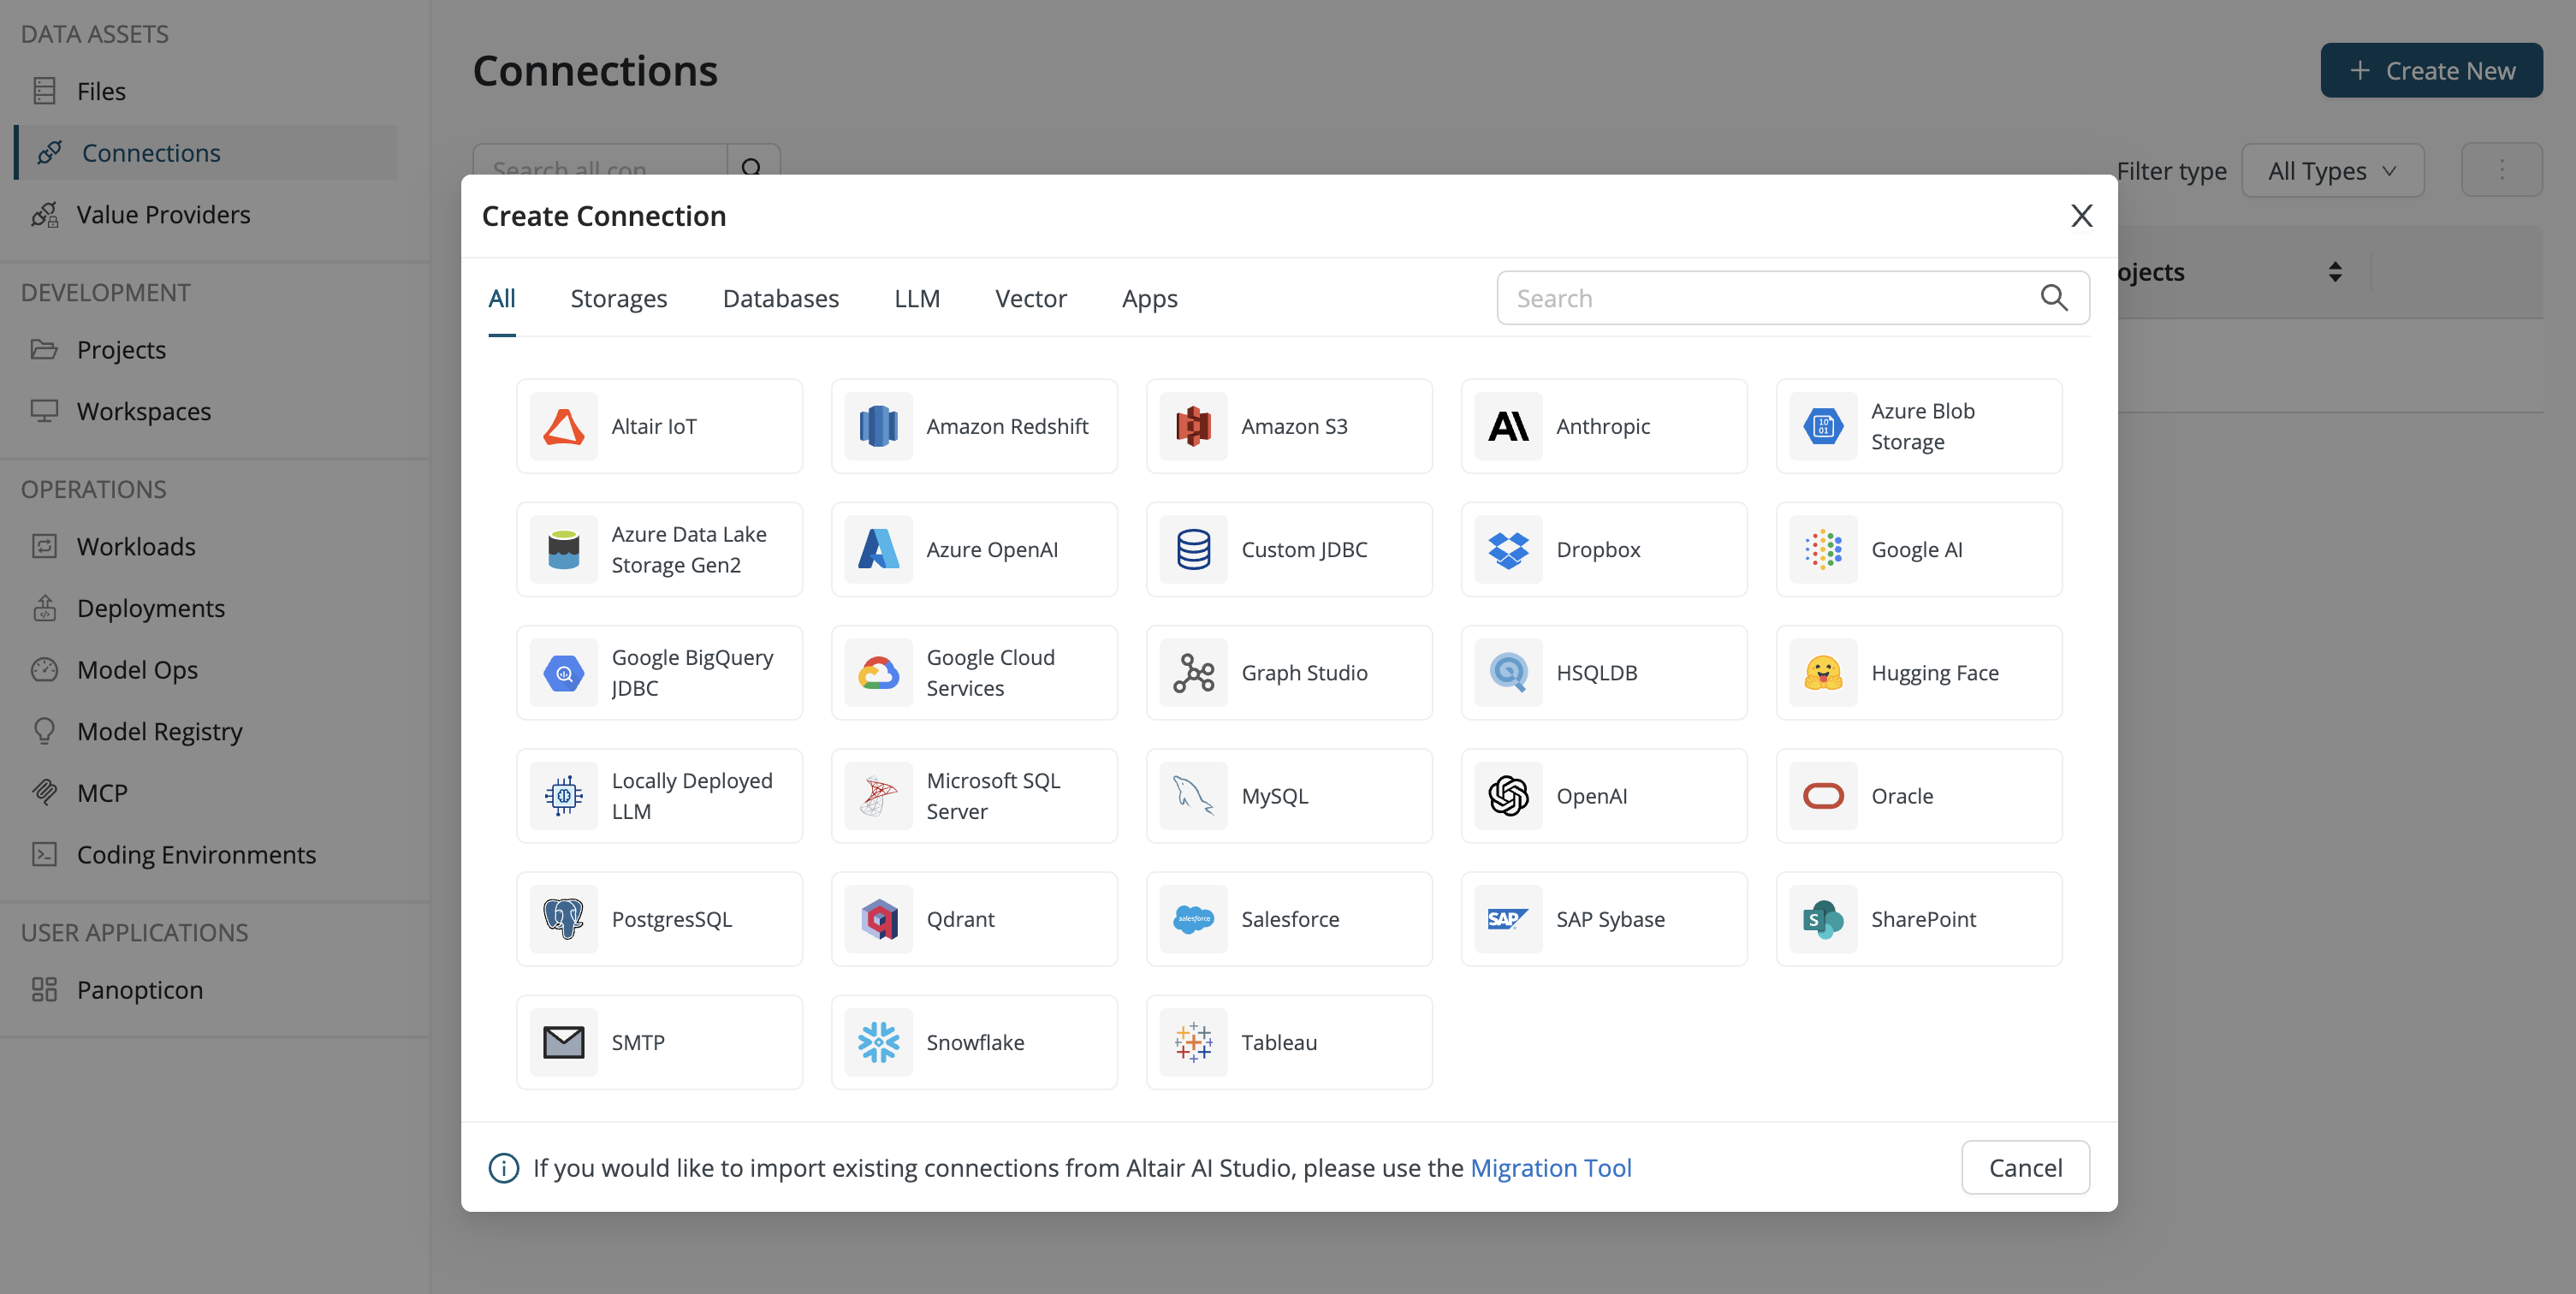Open the All Types filter dropdown
Image resolution: width=2576 pixels, height=1294 pixels.
coord(2333,170)
